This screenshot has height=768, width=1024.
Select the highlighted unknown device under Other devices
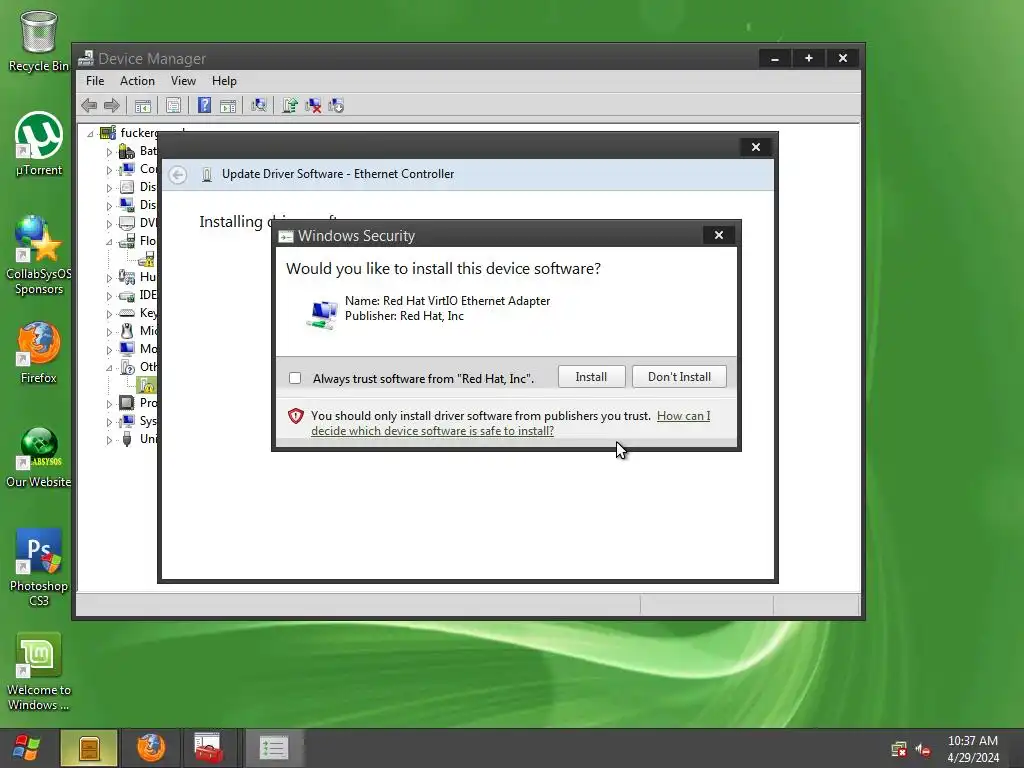point(147,385)
